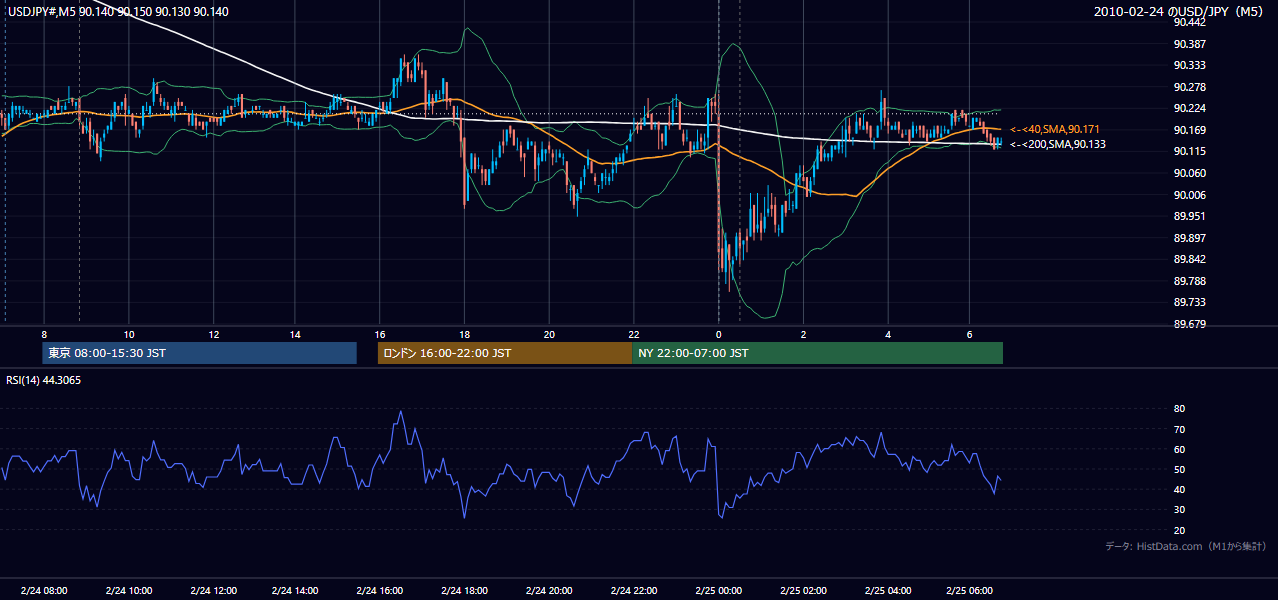Viewport: 1278px width, 600px height.
Task: Click hour label 8 on price chart axis
Action: [44, 334]
